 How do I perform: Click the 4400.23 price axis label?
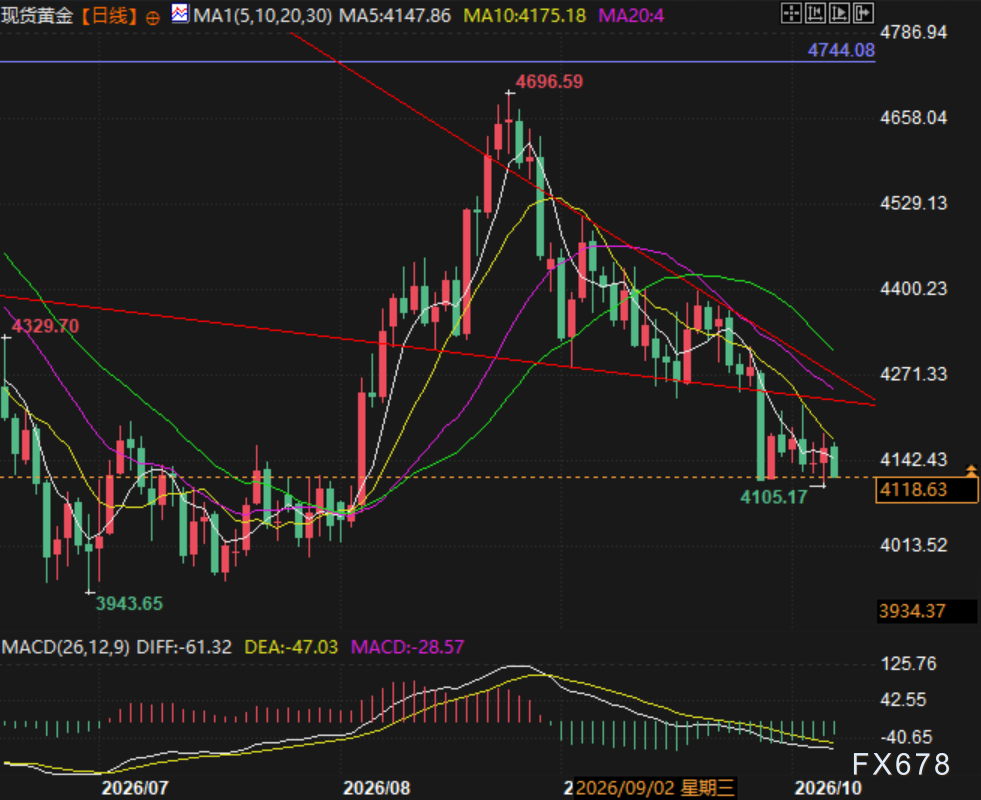coord(913,289)
